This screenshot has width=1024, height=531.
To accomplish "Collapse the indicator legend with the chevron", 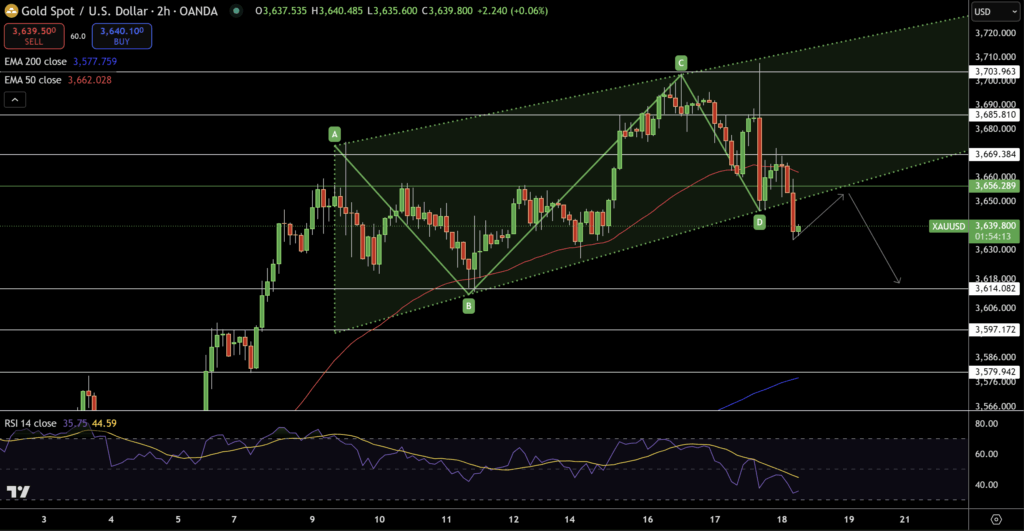I will tap(15, 100).
